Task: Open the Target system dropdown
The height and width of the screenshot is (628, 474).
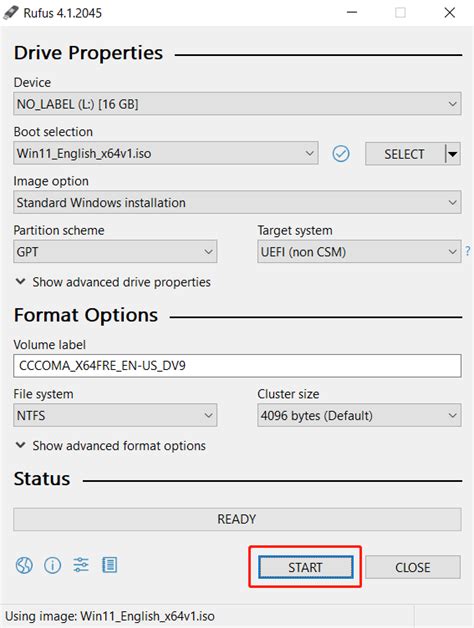Action: (359, 252)
